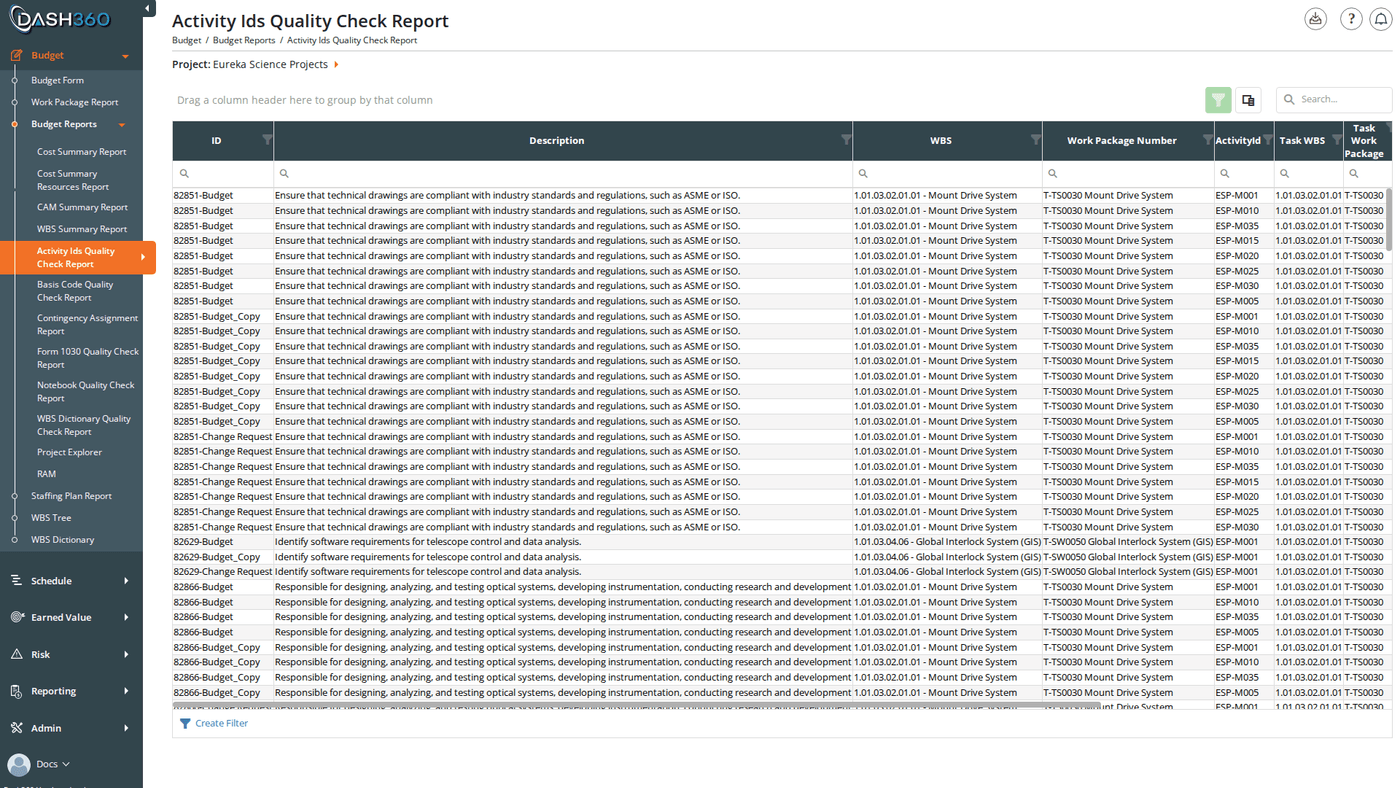This screenshot has width=1400, height=788.
Task: Open the Docs user dropdown chevron
Action: 66,764
